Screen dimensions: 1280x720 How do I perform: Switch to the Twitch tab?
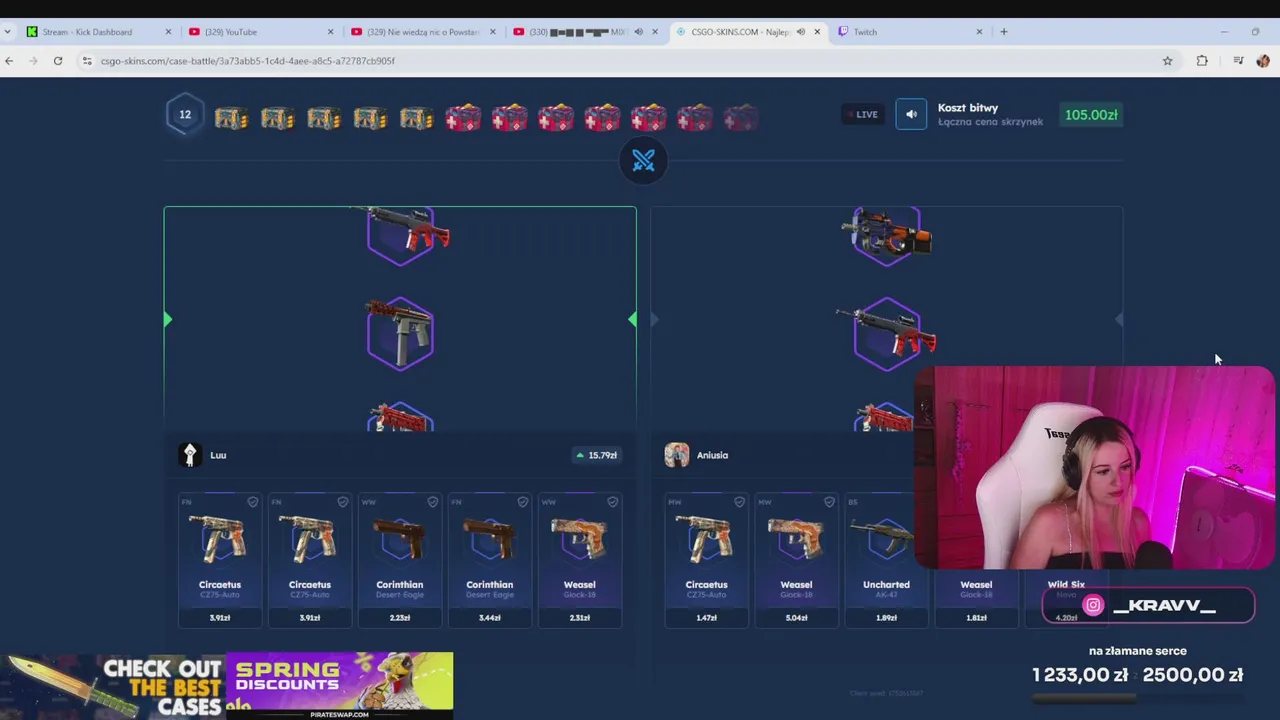tap(910, 32)
